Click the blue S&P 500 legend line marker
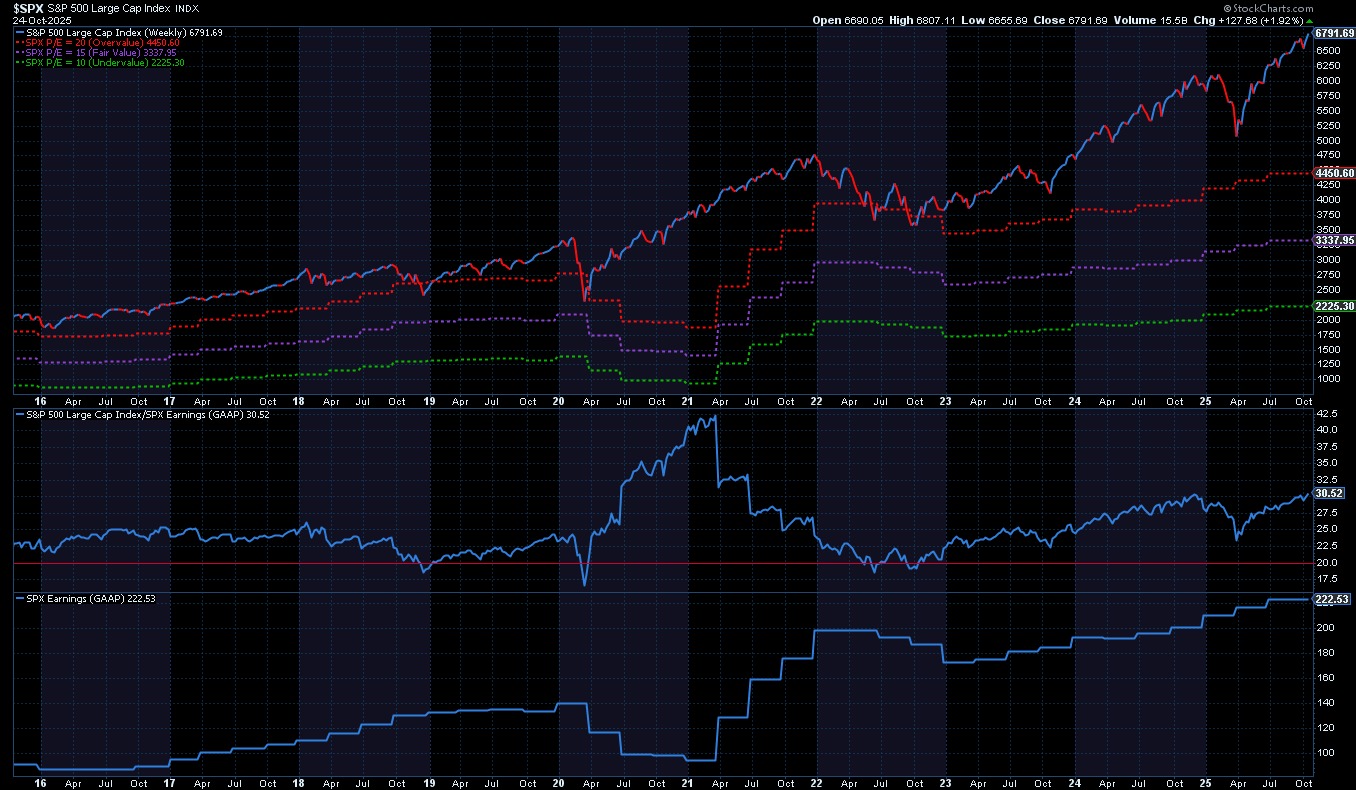Image resolution: width=1356 pixels, height=790 pixels. (x=19, y=33)
